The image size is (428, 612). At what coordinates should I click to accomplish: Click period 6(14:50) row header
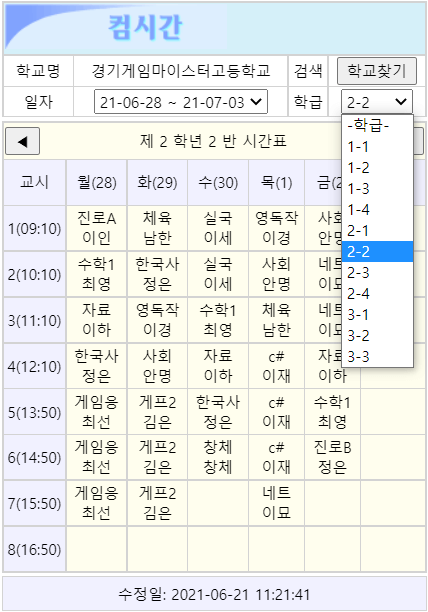[x=35, y=457]
